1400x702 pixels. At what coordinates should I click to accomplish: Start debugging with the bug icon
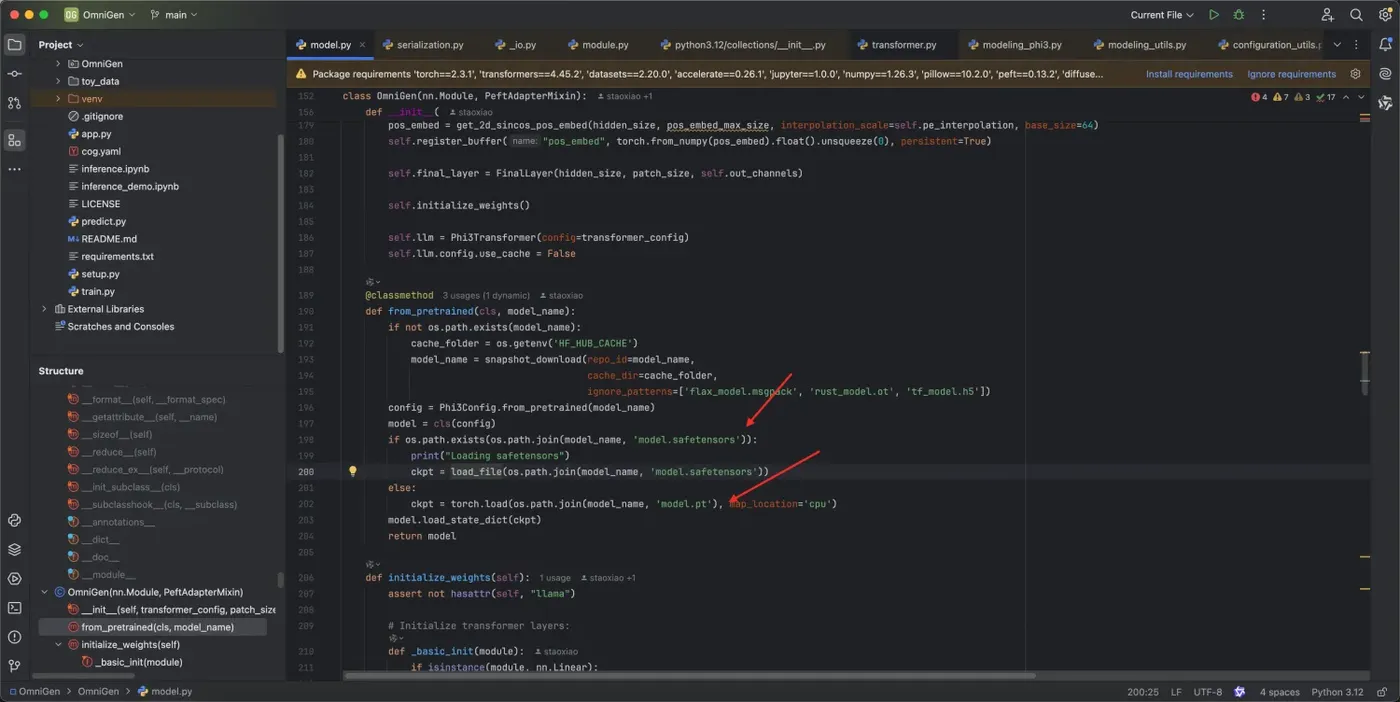click(1239, 15)
